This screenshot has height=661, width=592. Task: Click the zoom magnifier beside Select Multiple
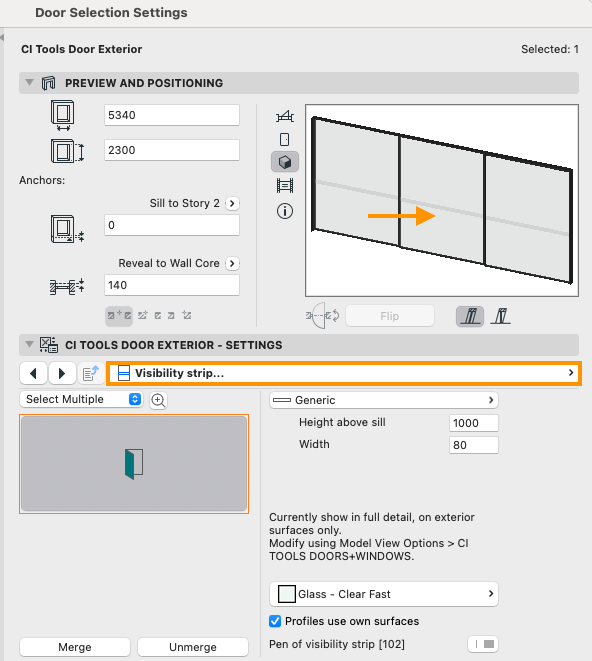tap(158, 400)
